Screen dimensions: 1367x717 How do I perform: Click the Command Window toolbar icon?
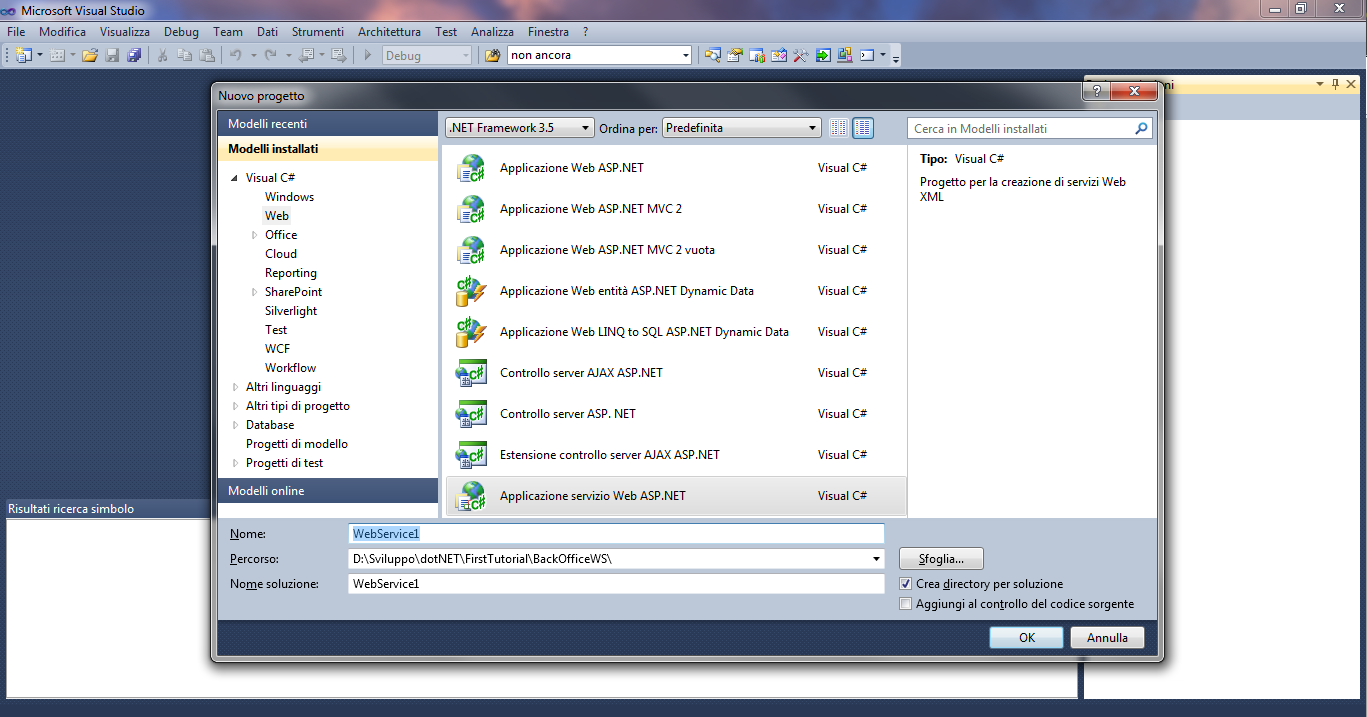867,55
